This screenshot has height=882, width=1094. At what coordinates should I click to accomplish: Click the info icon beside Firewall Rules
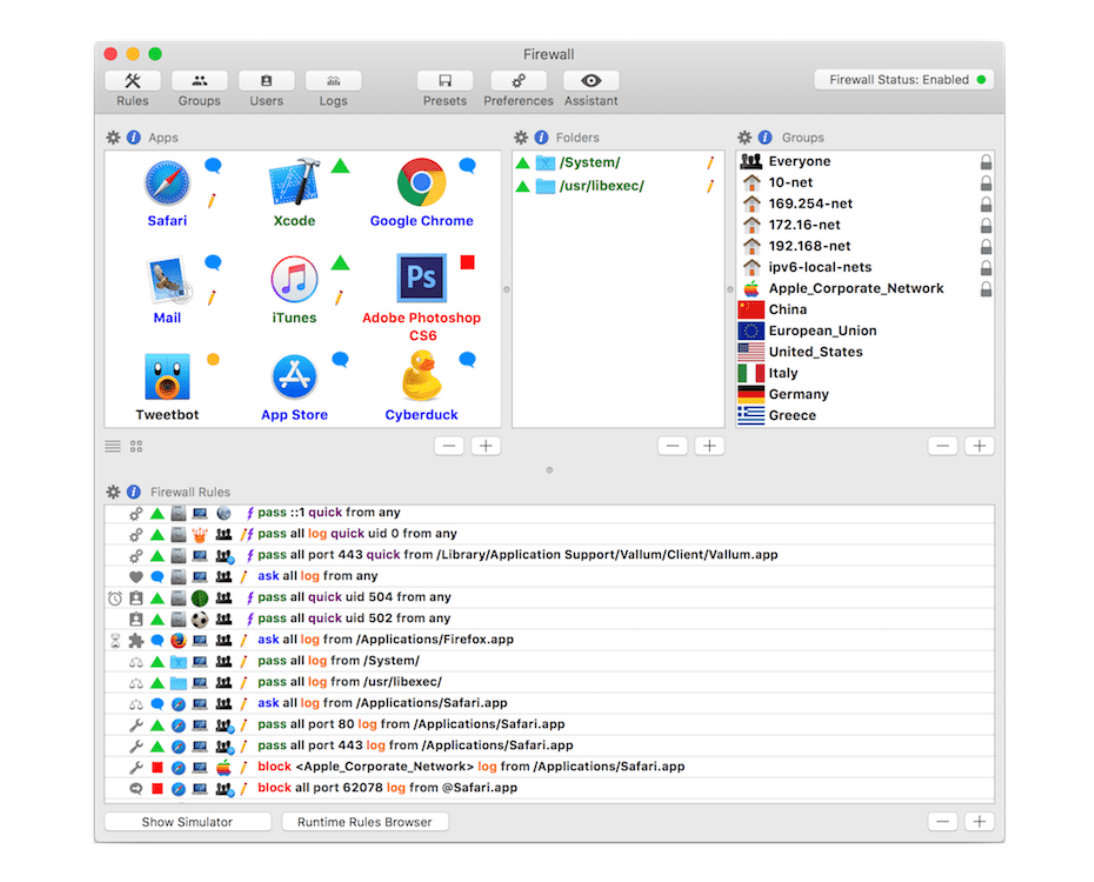133,492
